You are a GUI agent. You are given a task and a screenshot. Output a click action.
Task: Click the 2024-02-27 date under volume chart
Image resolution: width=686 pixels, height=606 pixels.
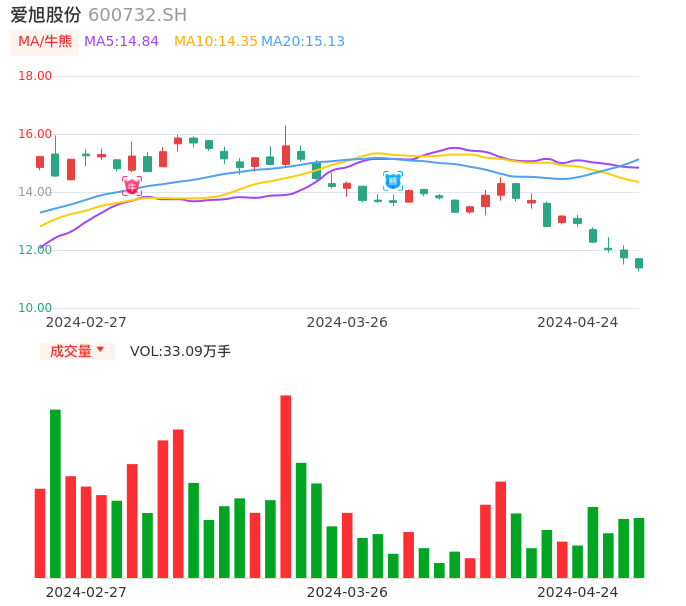point(86,592)
